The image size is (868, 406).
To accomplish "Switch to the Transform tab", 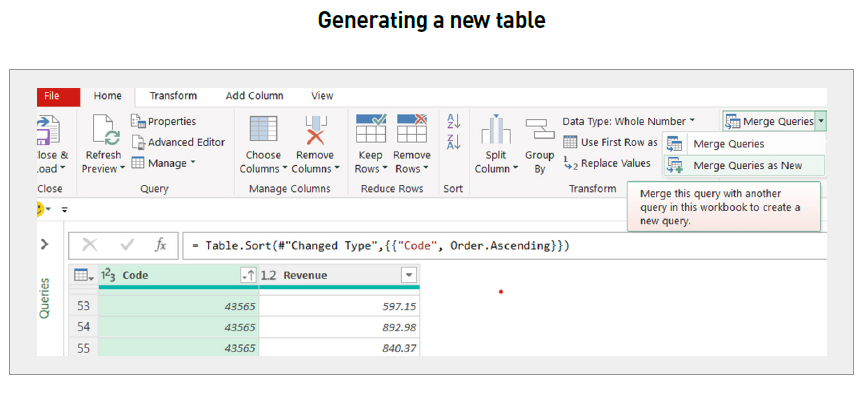I will pyautogui.click(x=173, y=96).
